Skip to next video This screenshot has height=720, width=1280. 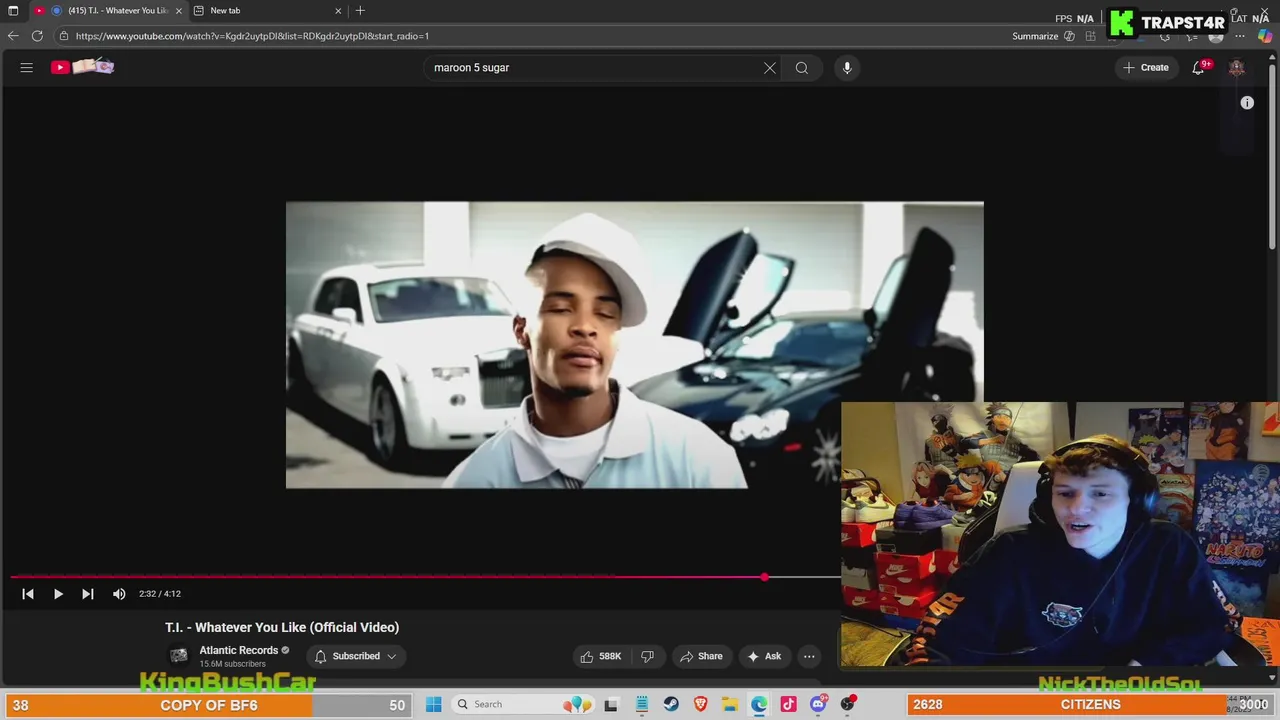[x=88, y=594]
